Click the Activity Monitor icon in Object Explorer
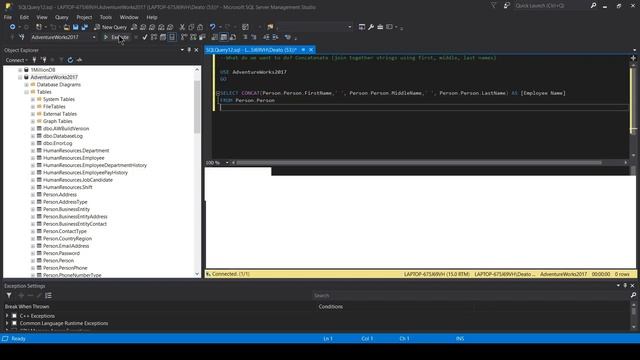Image resolution: width=640 pixels, height=360 pixels. (79, 60)
